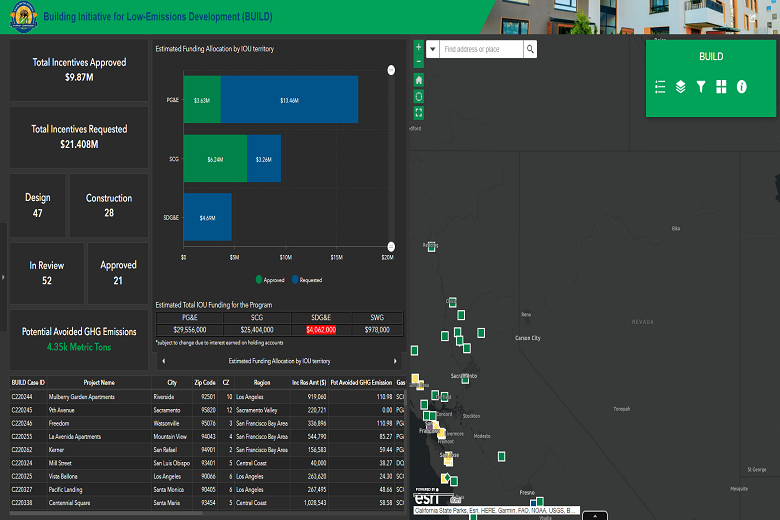The height and width of the screenshot is (520, 780).
Task: Click the bottom chart zoom slider handle
Action: click(391, 246)
